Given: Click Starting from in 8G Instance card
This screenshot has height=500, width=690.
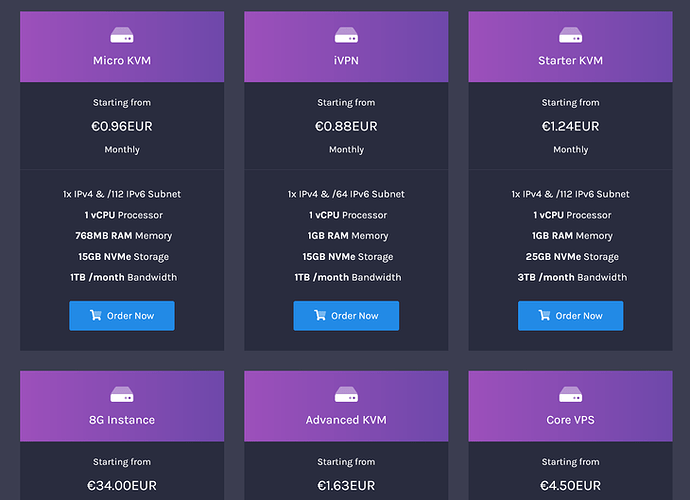Looking at the screenshot, I should (122, 462).
